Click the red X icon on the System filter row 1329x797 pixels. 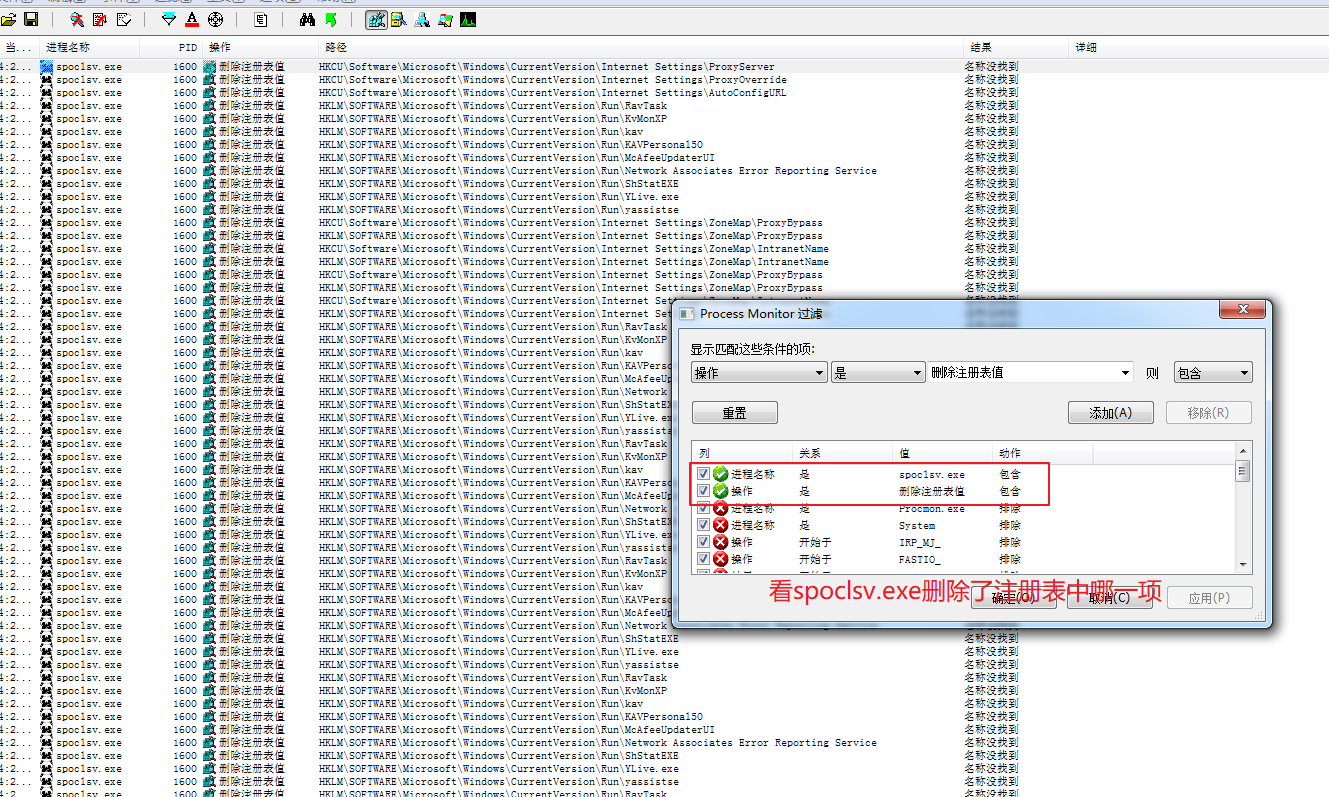tap(720, 525)
